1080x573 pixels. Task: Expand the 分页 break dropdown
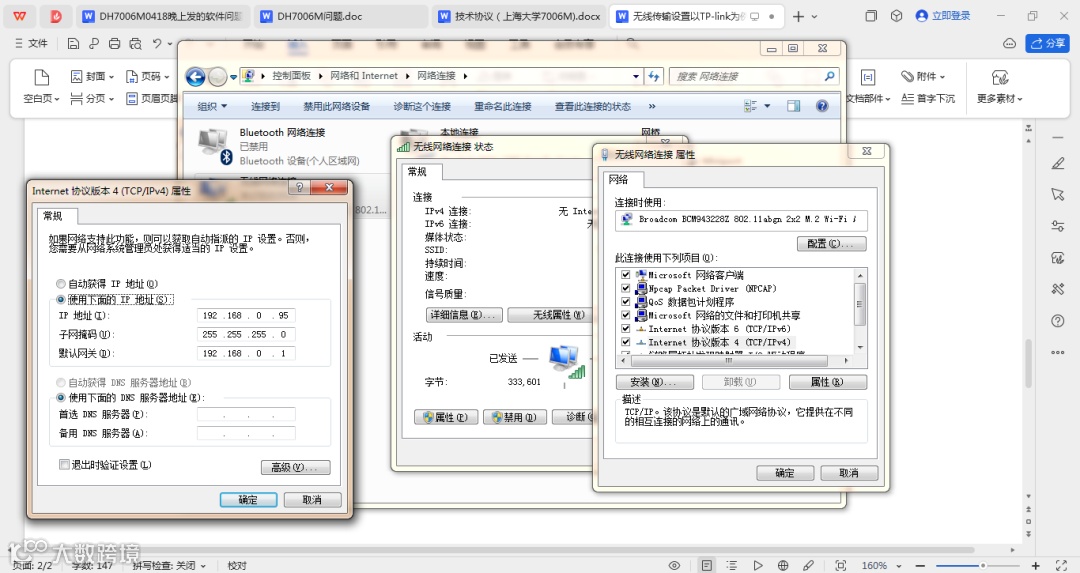pyautogui.click(x=112, y=99)
